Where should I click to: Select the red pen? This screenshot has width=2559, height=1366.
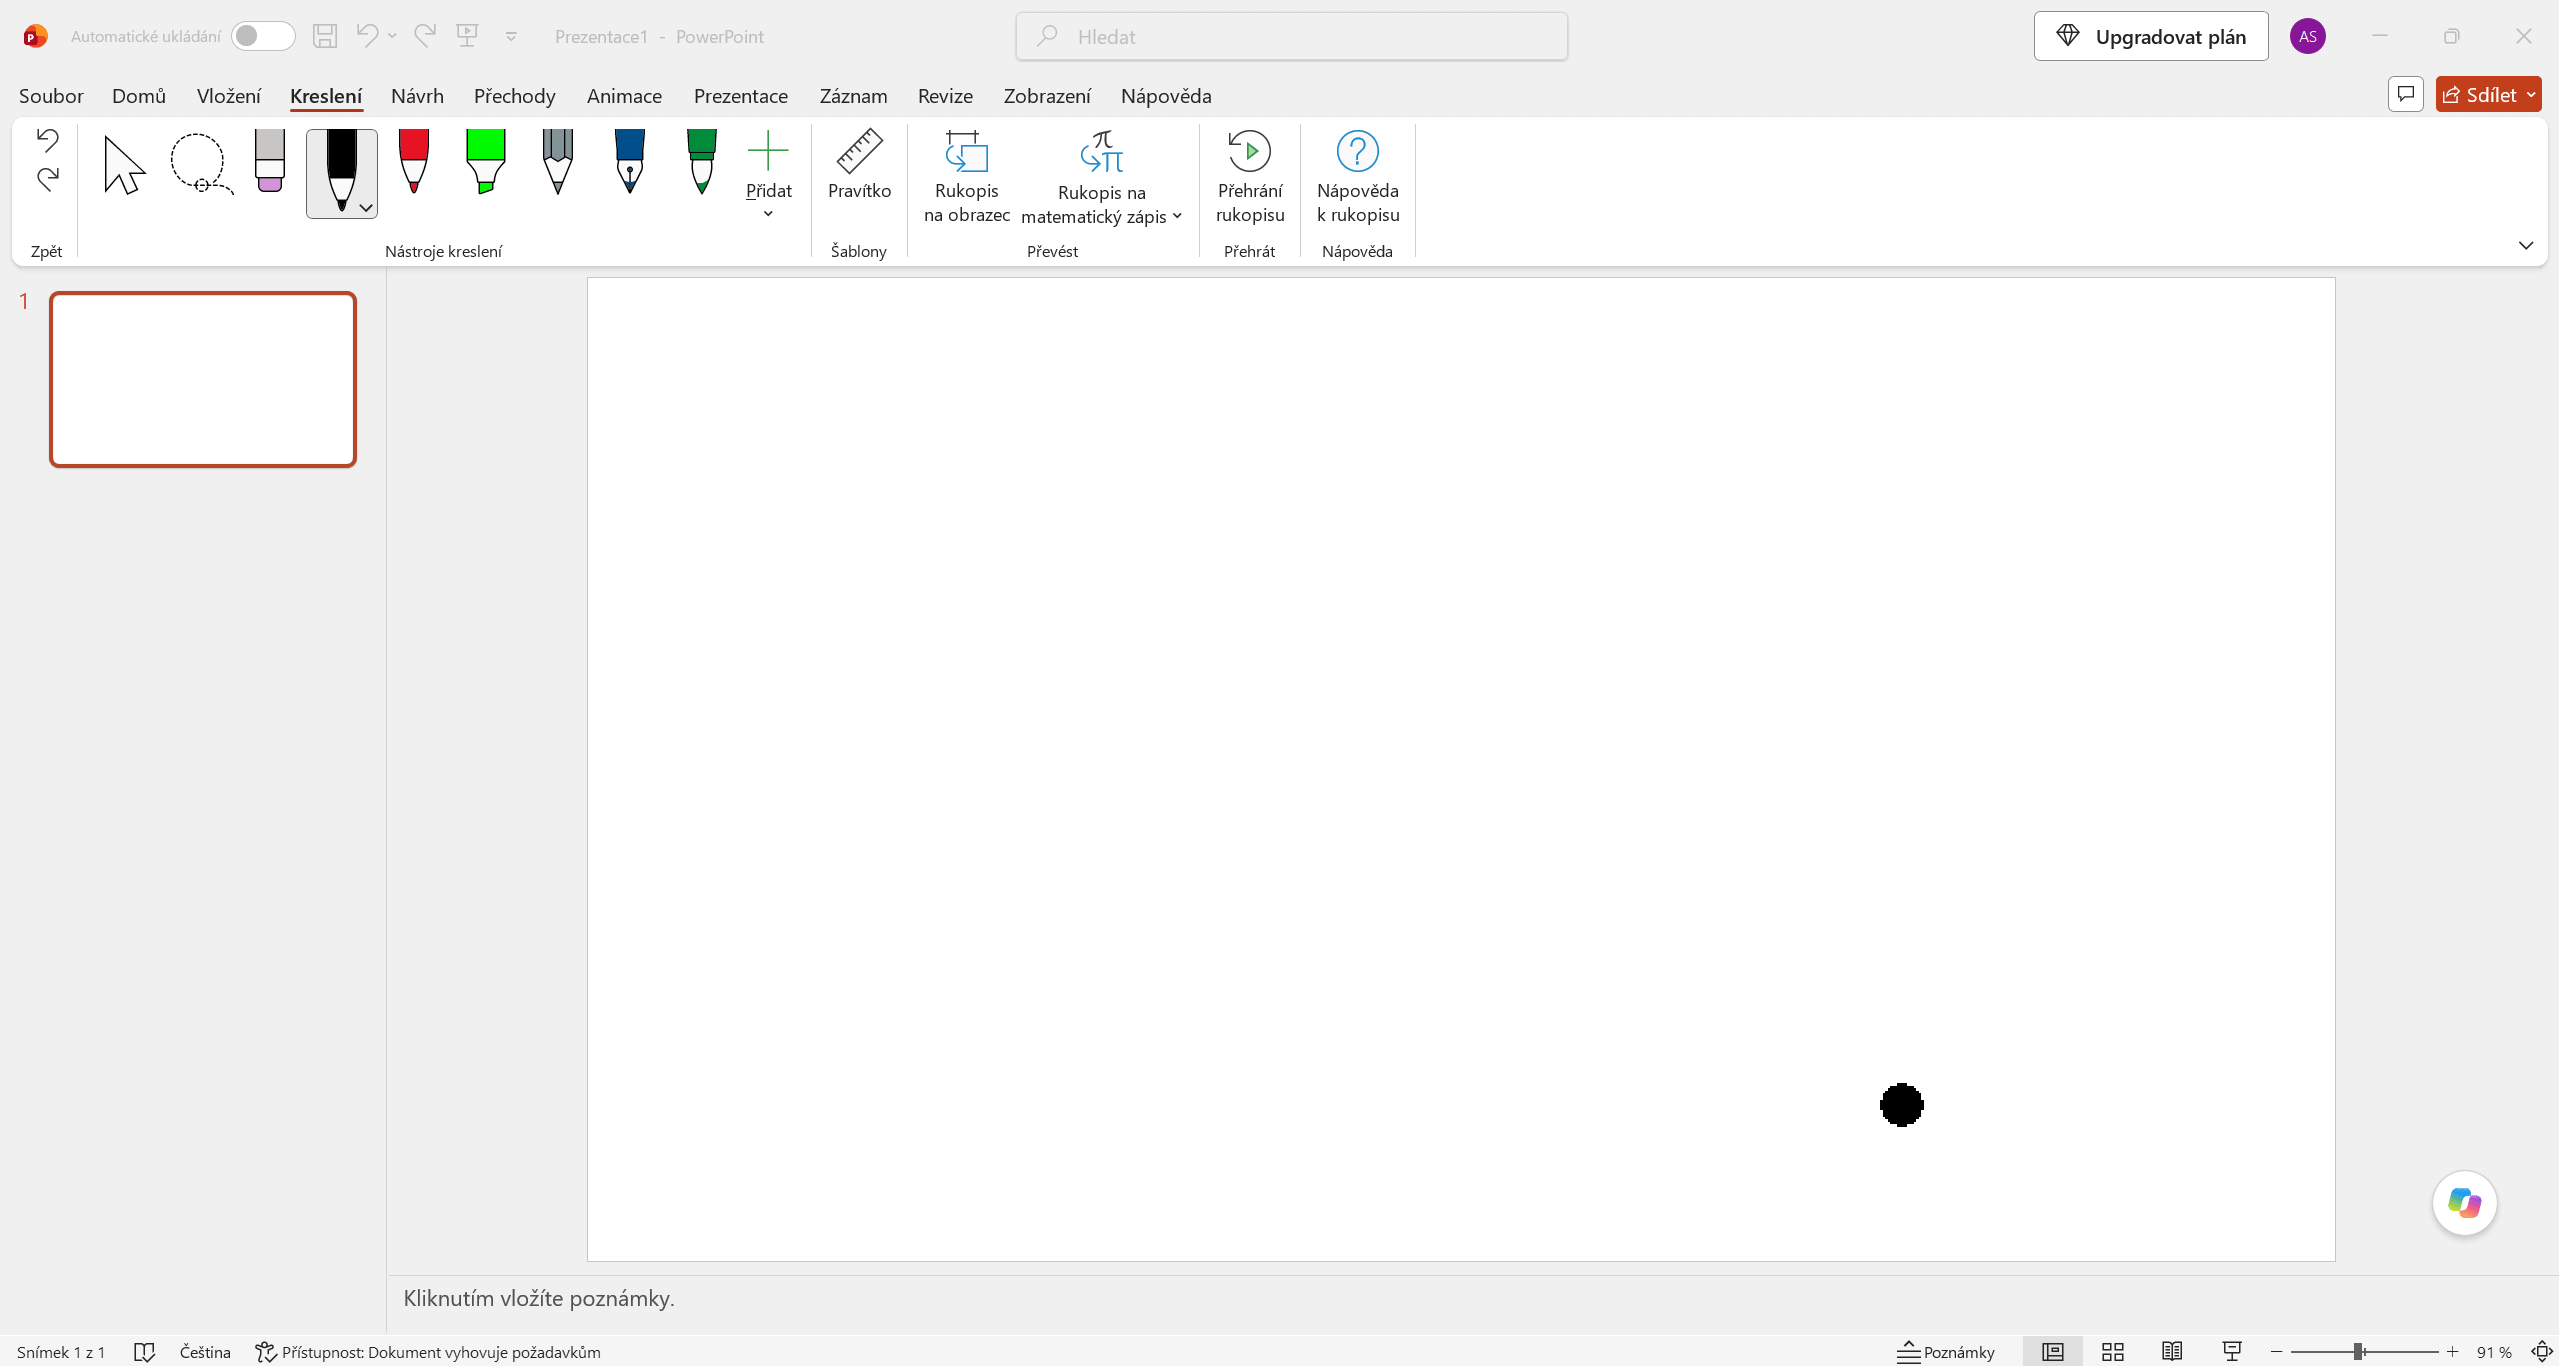click(x=414, y=161)
